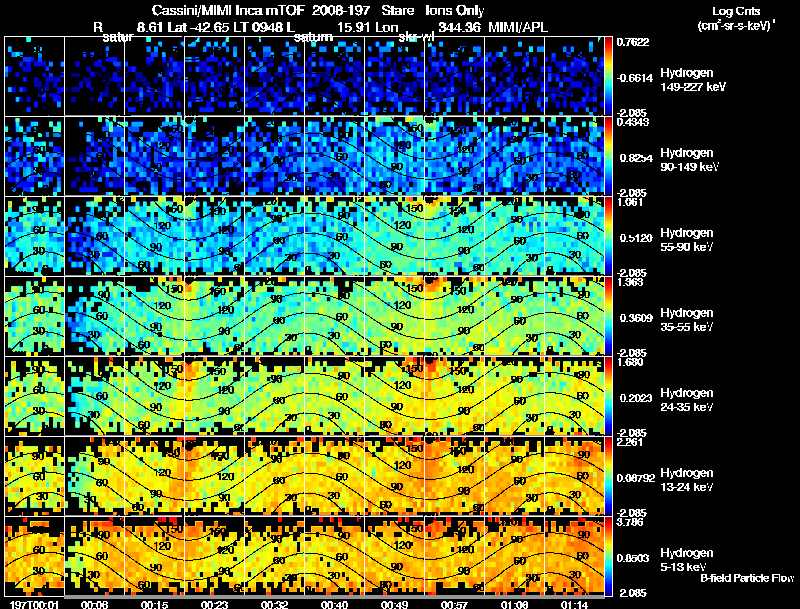
Task: Open the 5-13 keV panel above the 01:14 label
Action: click(574, 556)
